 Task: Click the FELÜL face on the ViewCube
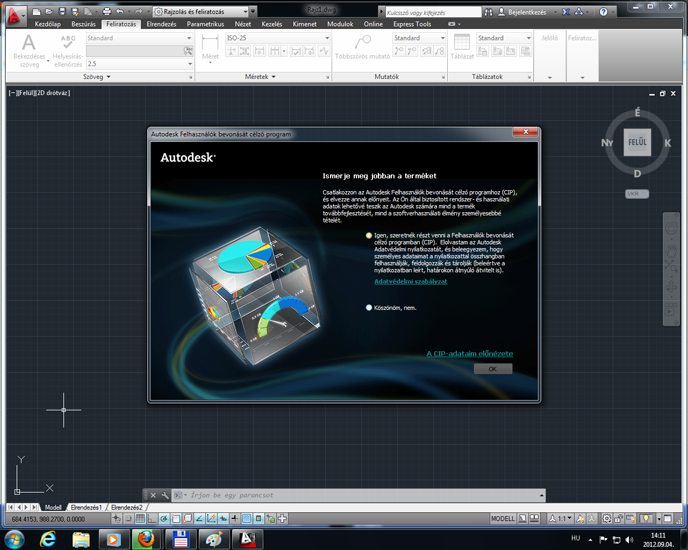click(637, 143)
